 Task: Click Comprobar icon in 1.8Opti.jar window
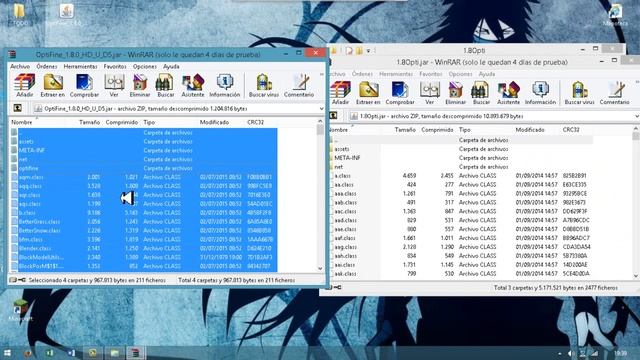[400, 93]
